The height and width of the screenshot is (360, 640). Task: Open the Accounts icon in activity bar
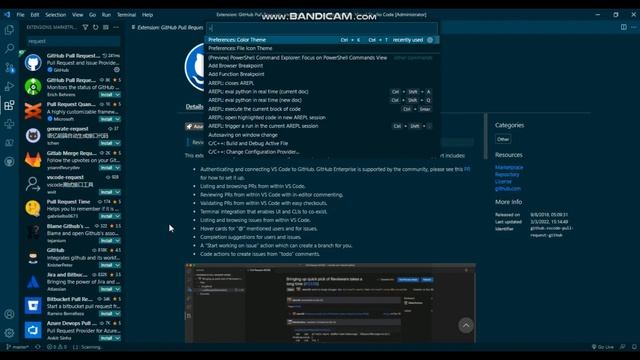(9, 314)
